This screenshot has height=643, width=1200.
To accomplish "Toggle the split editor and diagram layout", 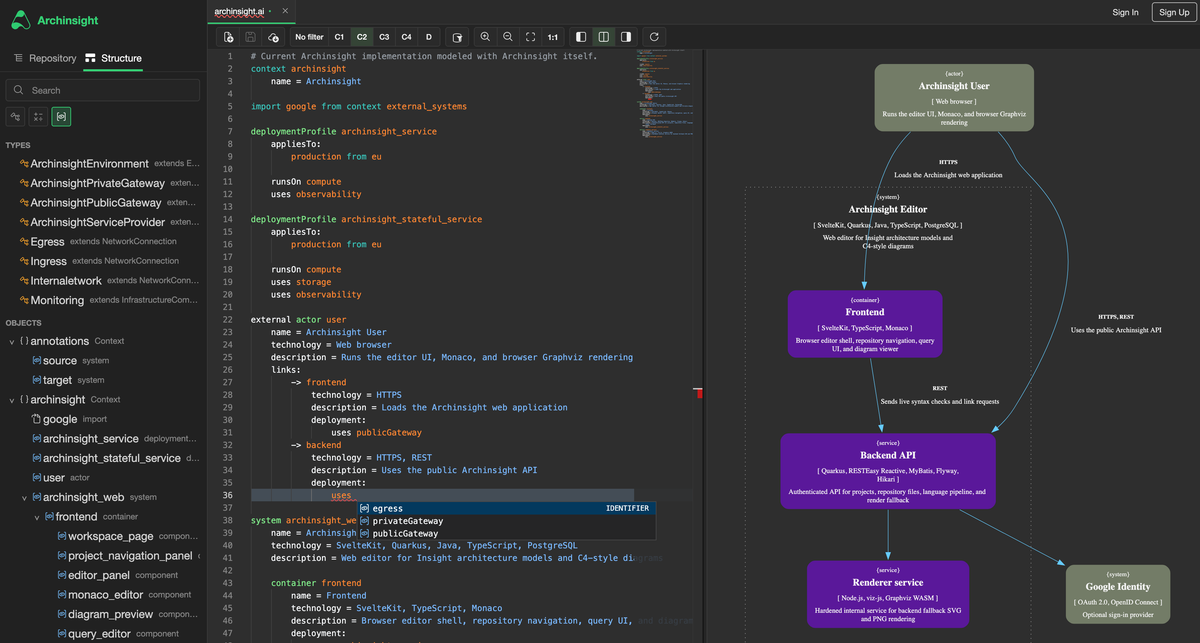I will (x=603, y=37).
